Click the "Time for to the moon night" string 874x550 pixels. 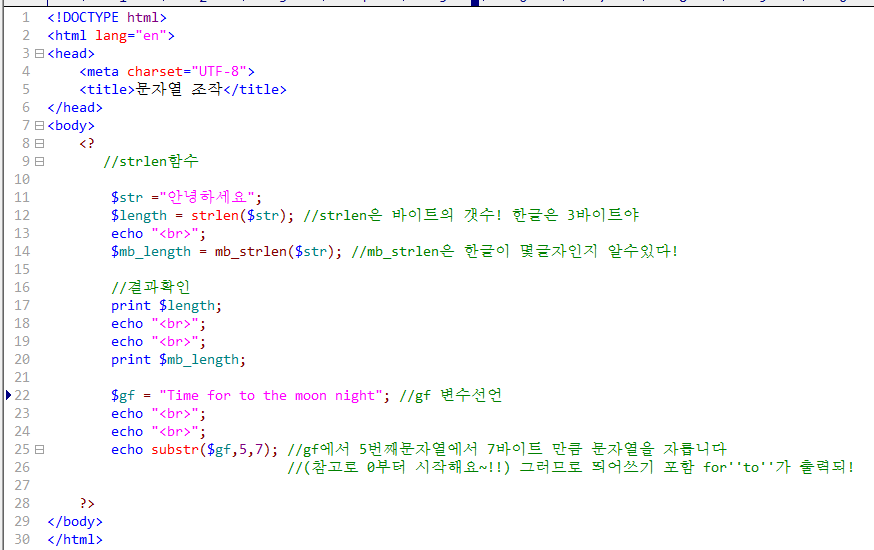coord(271,395)
